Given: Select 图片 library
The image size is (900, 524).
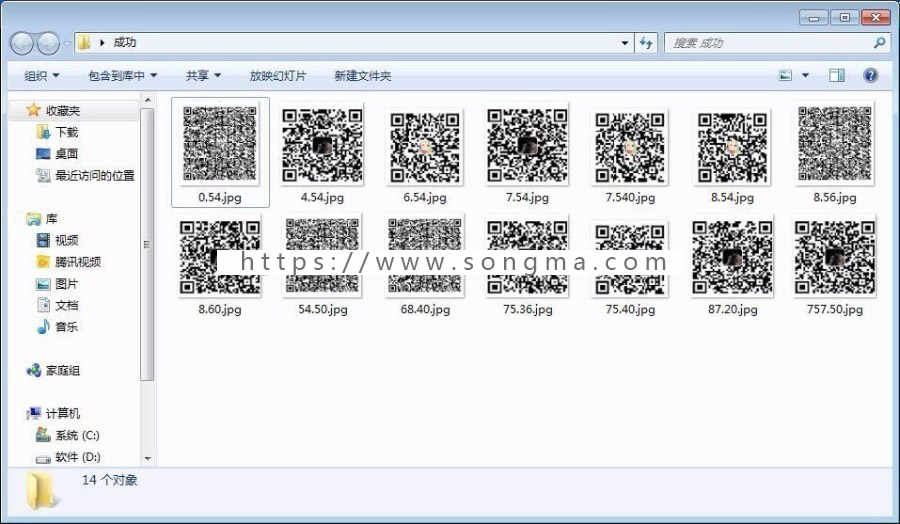Looking at the screenshot, I should pos(67,284).
